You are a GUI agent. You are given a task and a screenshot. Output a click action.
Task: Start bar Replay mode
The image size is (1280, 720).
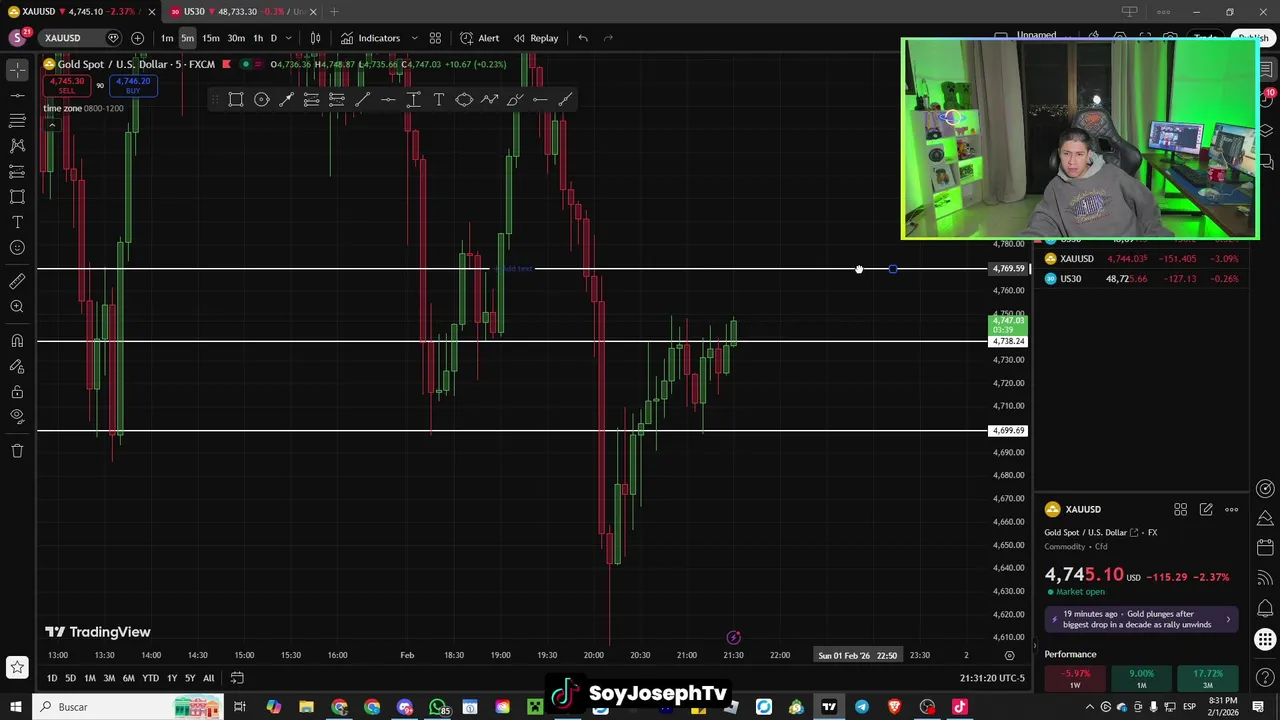[x=535, y=38]
